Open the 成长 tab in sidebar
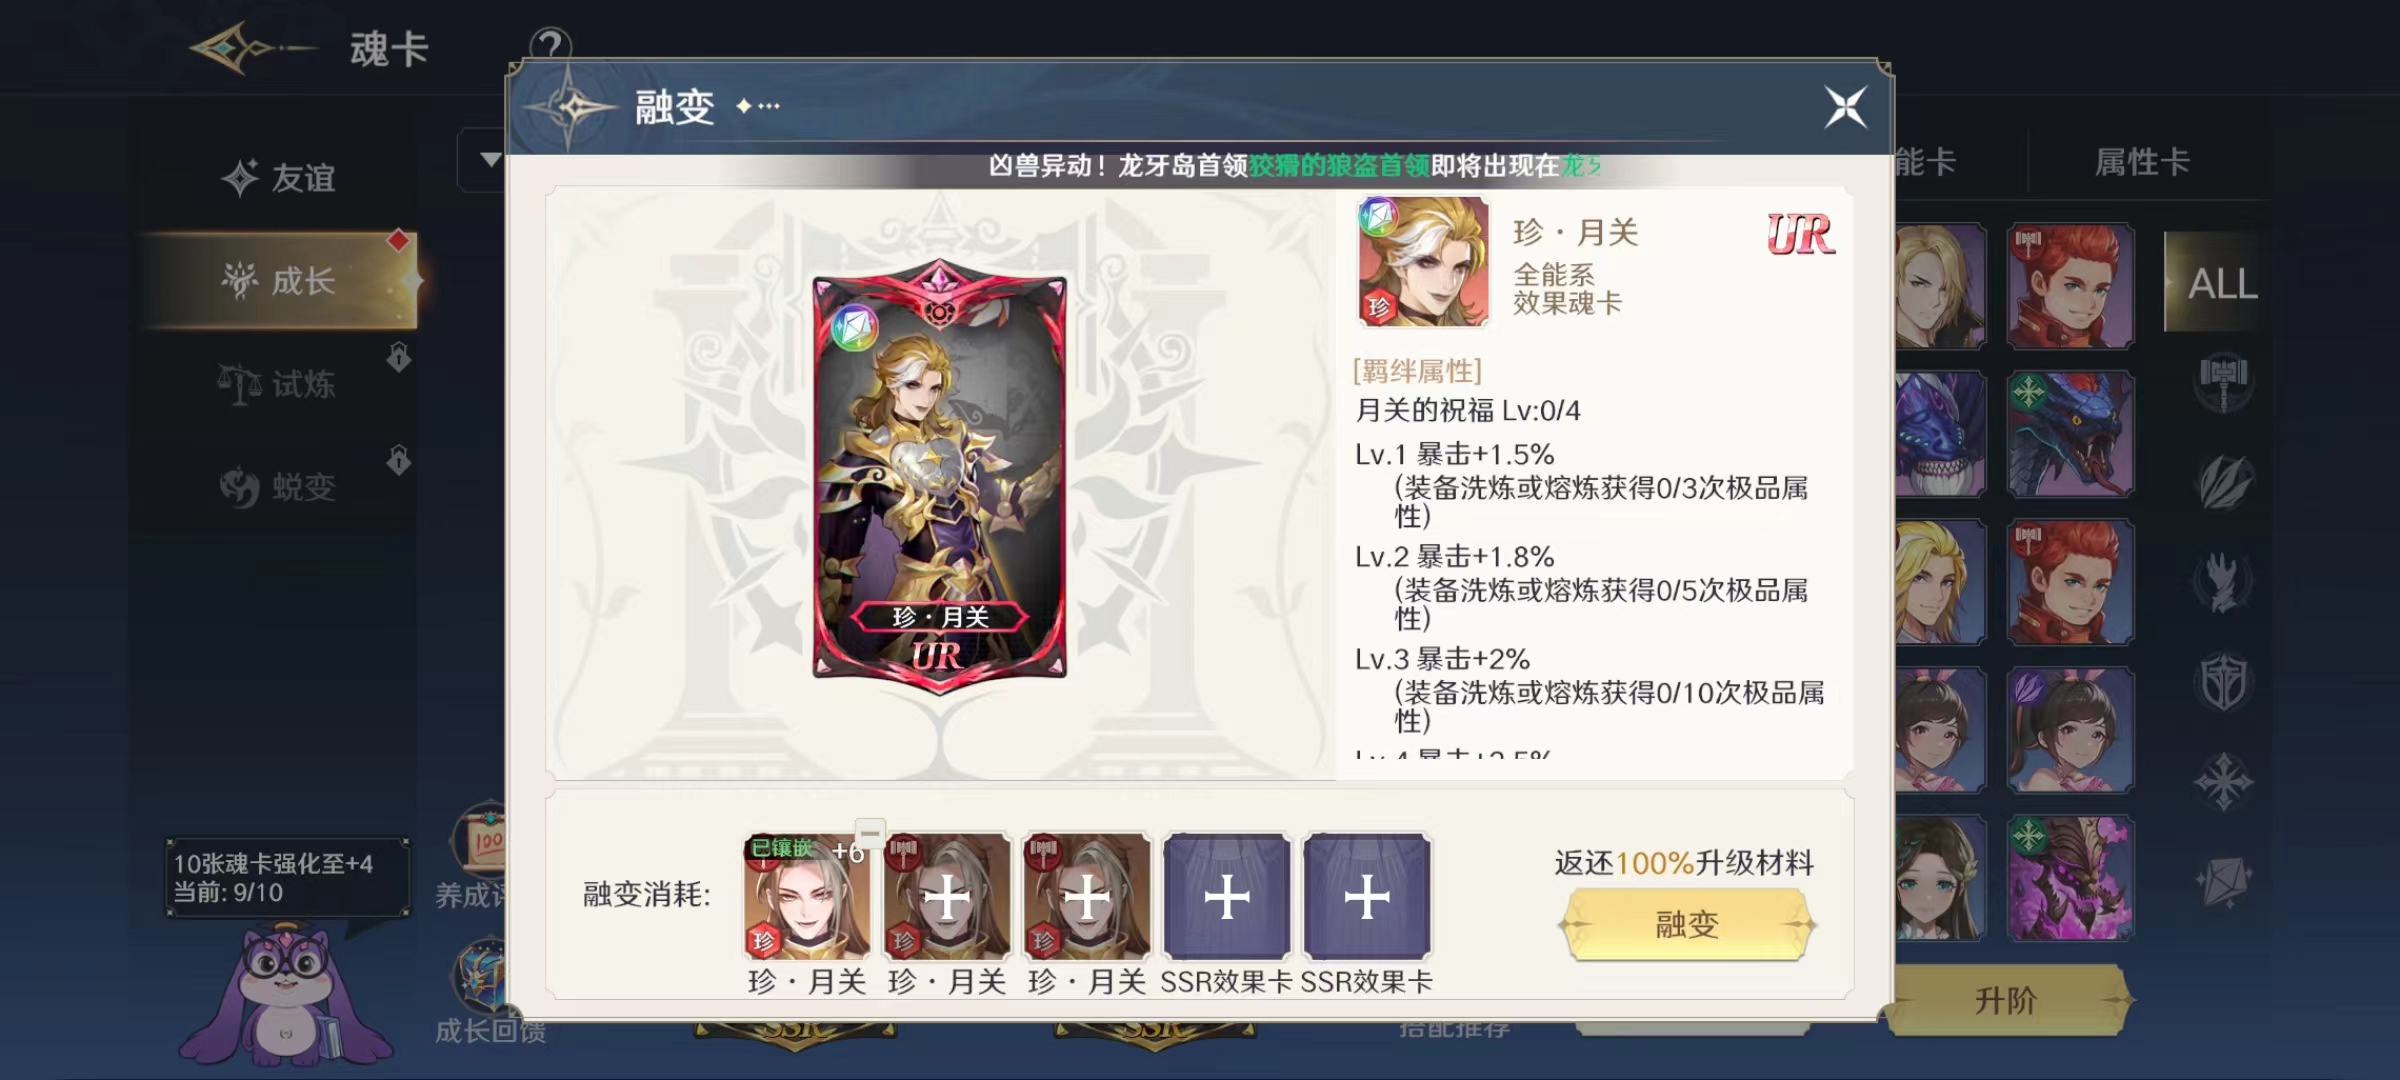The image size is (2400, 1080). (x=279, y=281)
